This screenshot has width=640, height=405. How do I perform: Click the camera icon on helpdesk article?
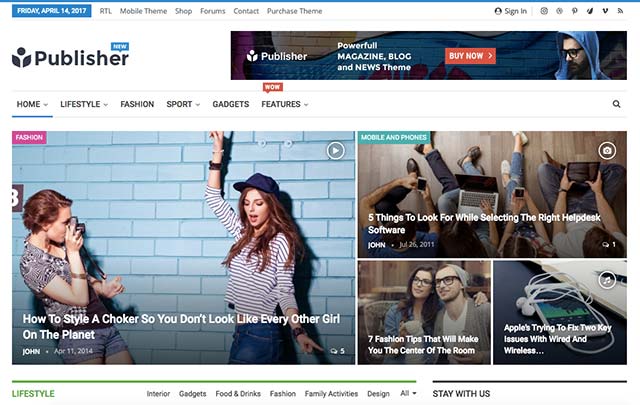point(606,150)
